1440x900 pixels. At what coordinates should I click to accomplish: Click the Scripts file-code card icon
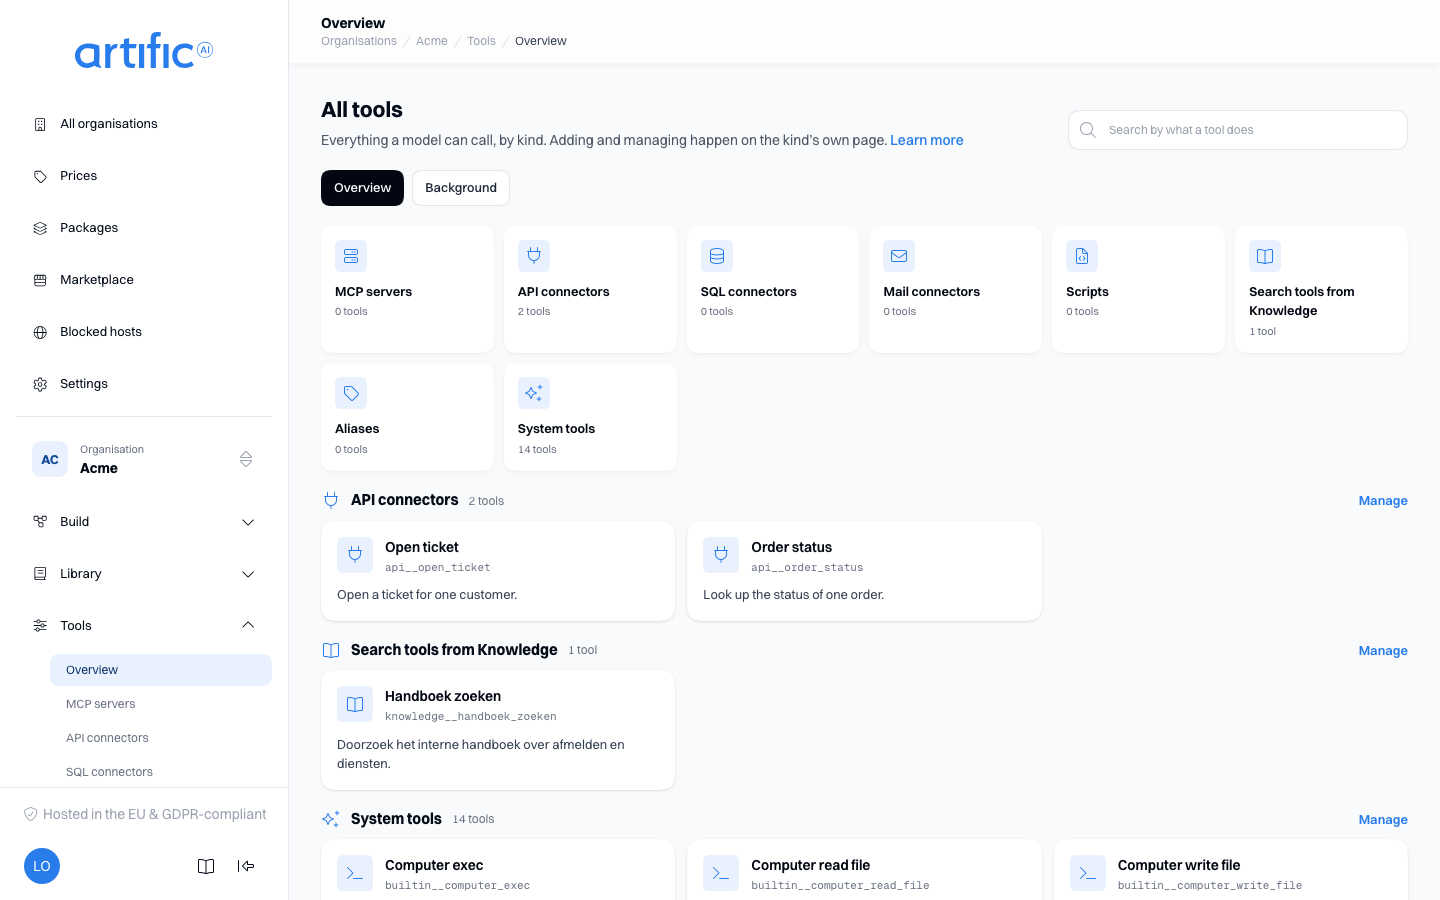tap(1082, 256)
